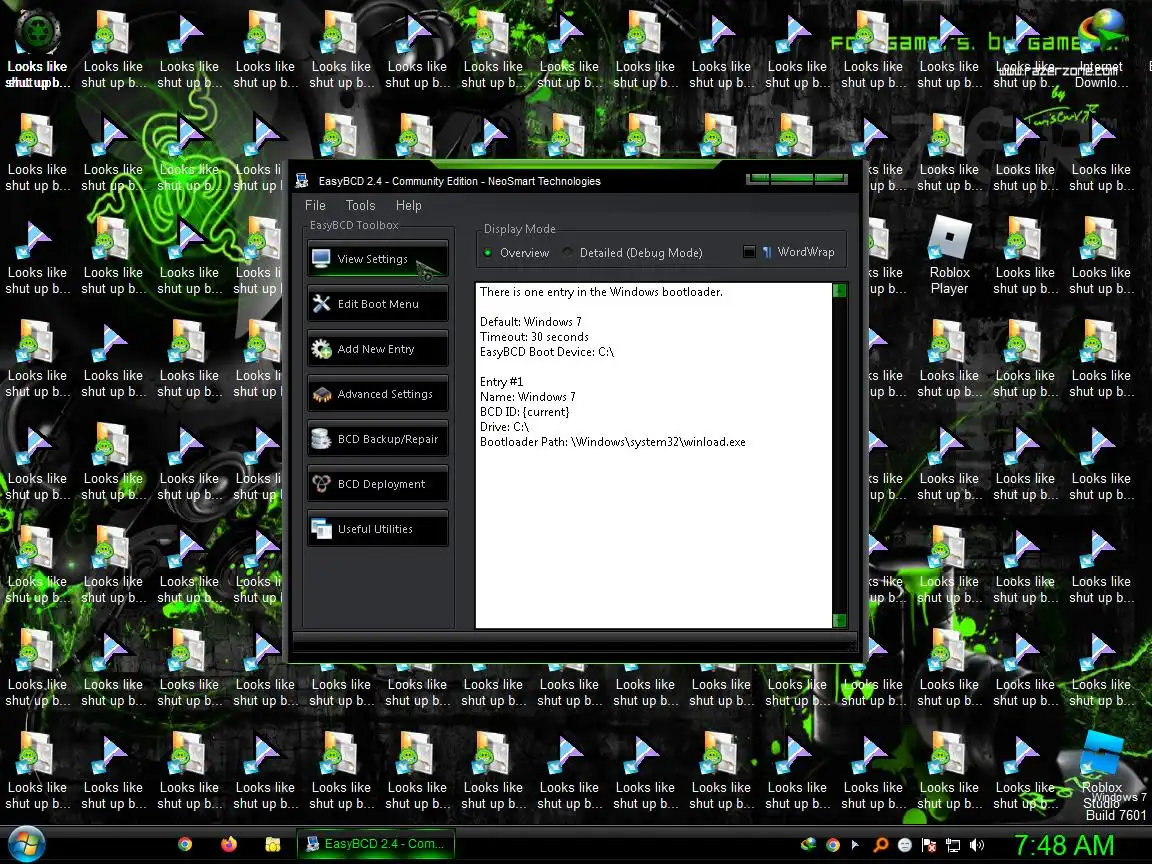This screenshot has height=864, width=1152.
Task: Click the 'Timeout: 30 seconds' line
Action: pyautogui.click(x=534, y=336)
